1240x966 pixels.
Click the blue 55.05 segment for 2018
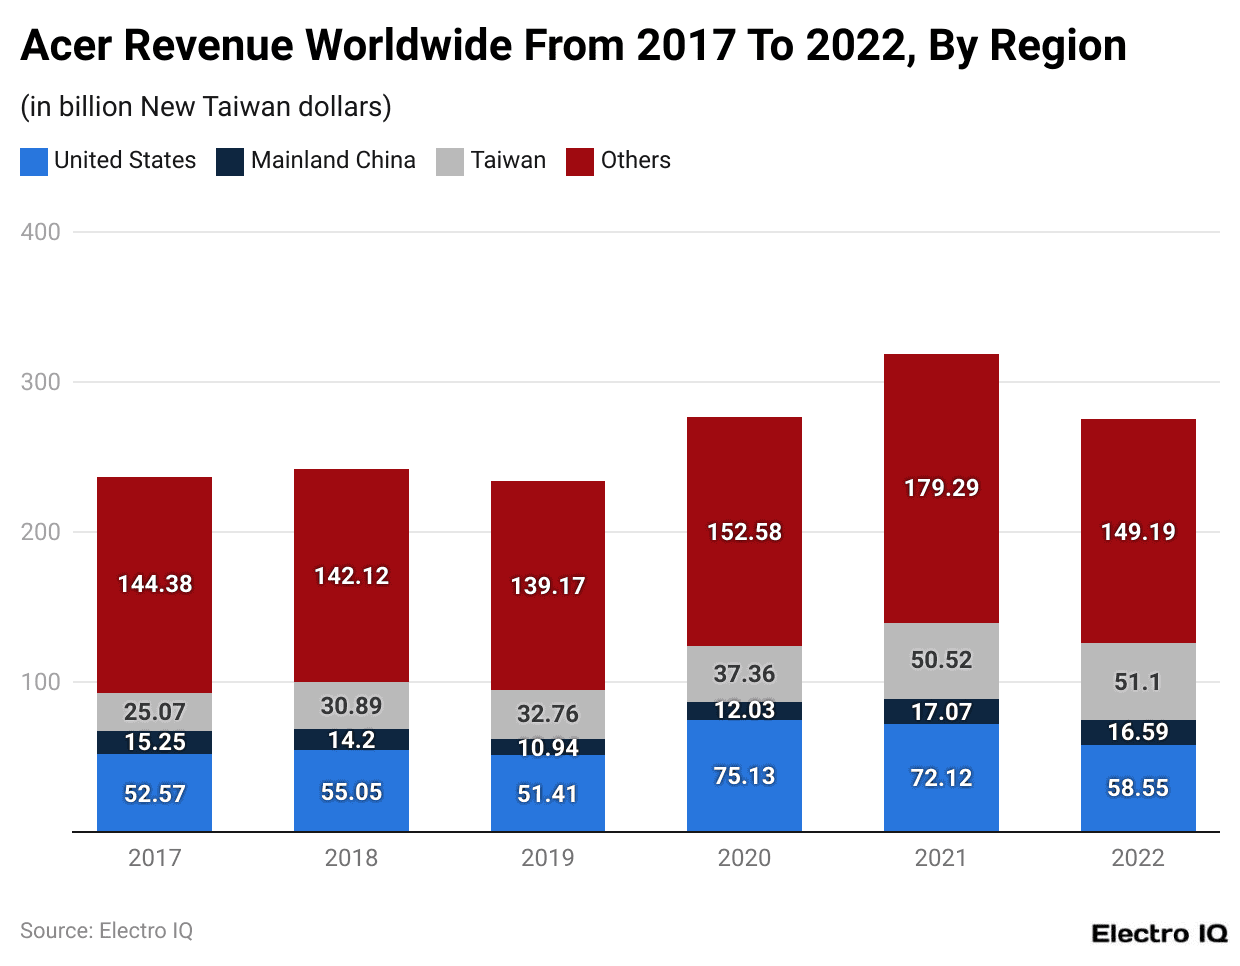point(350,790)
